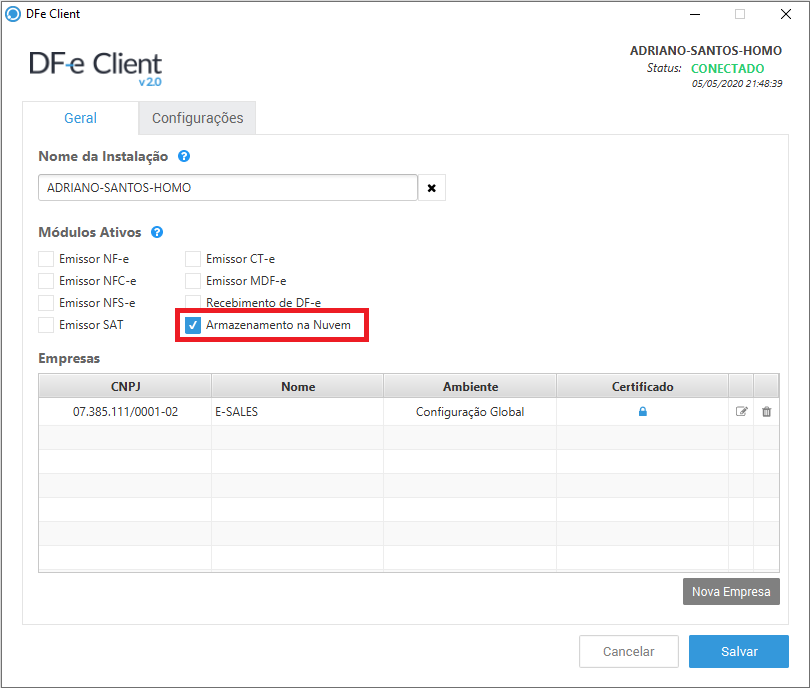This screenshot has width=810, height=688.
Task: Uncheck Armazenamento na Nuvem
Action: (x=194, y=325)
